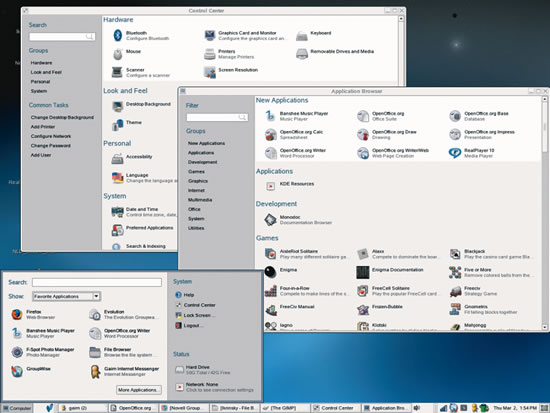This screenshot has height=413, width=550.
Task: Switch to OpenOffice.org taskbar entry
Action: click(x=133, y=408)
